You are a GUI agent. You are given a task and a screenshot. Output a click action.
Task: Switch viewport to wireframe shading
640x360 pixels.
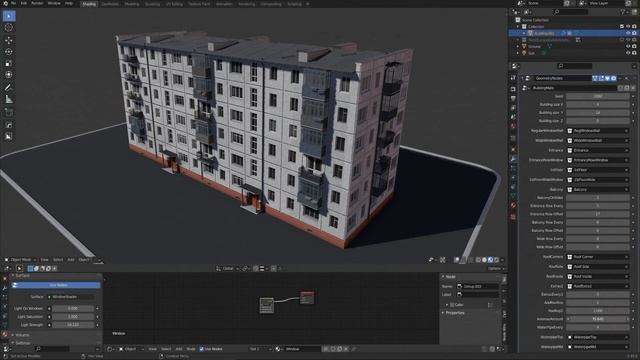478,260
